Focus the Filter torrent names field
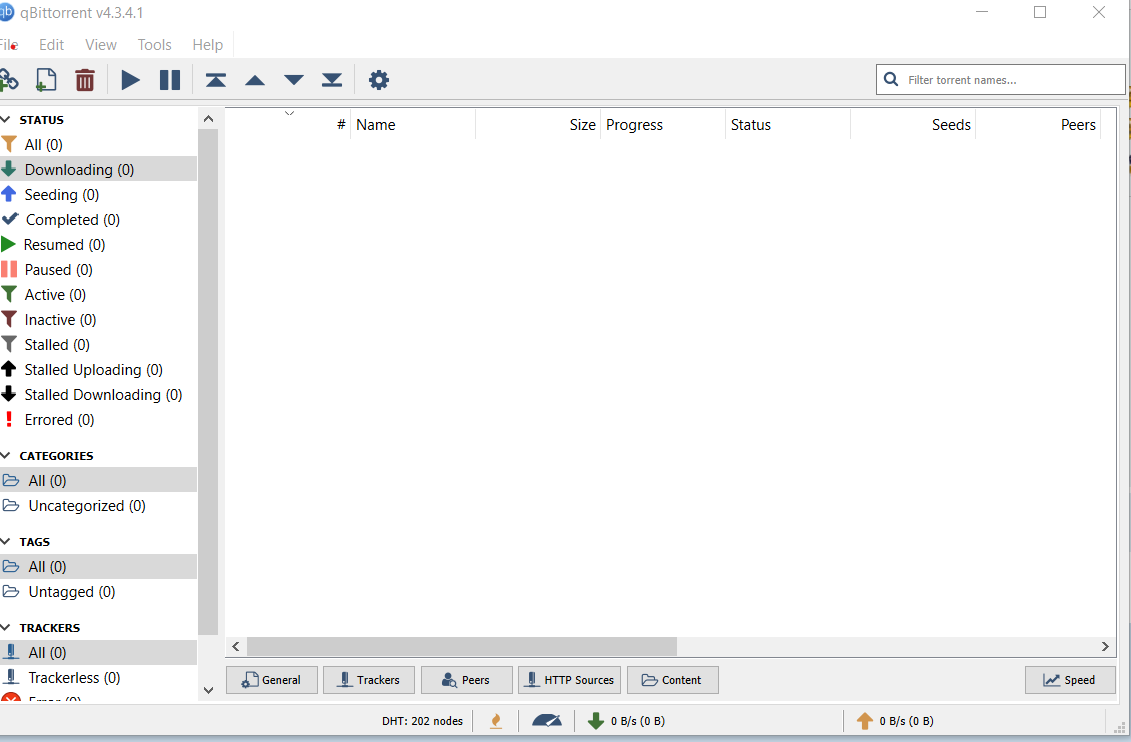 coord(1001,79)
